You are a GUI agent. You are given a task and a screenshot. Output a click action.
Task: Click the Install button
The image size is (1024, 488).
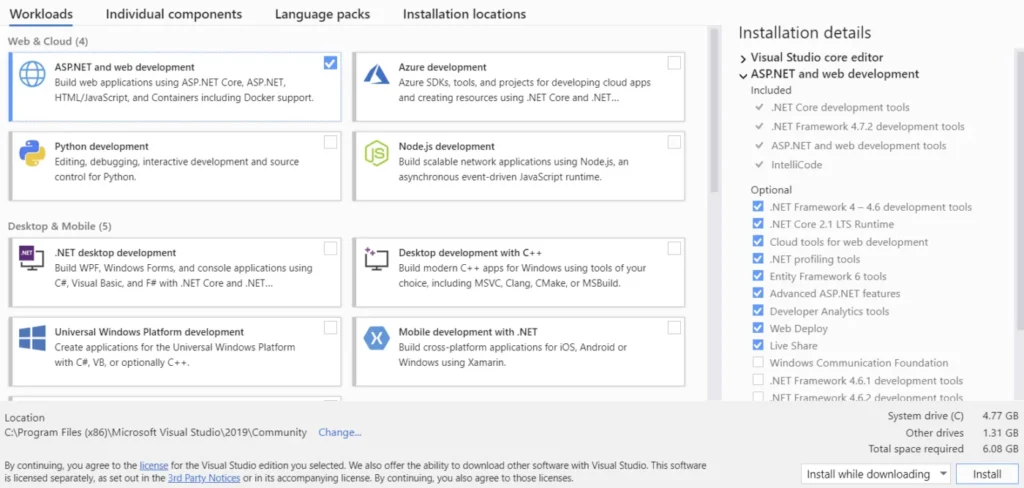987,474
